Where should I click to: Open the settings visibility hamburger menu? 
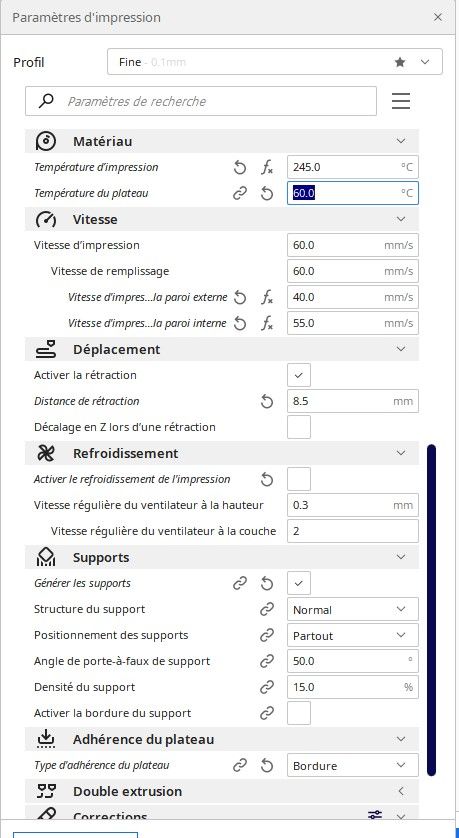point(401,101)
